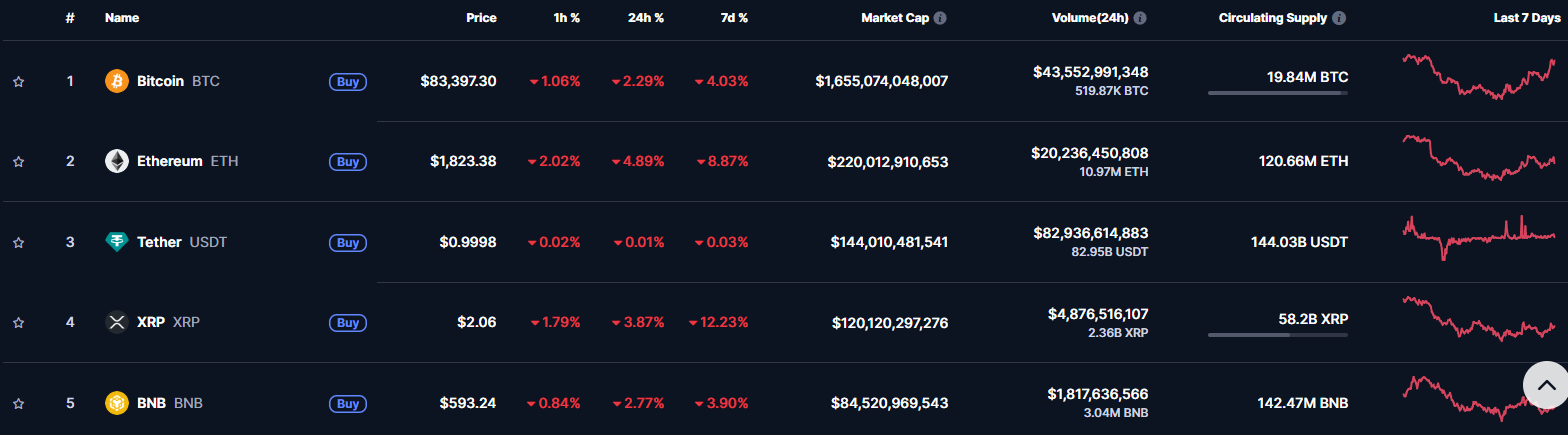Sort by 24h % column header

click(x=645, y=18)
